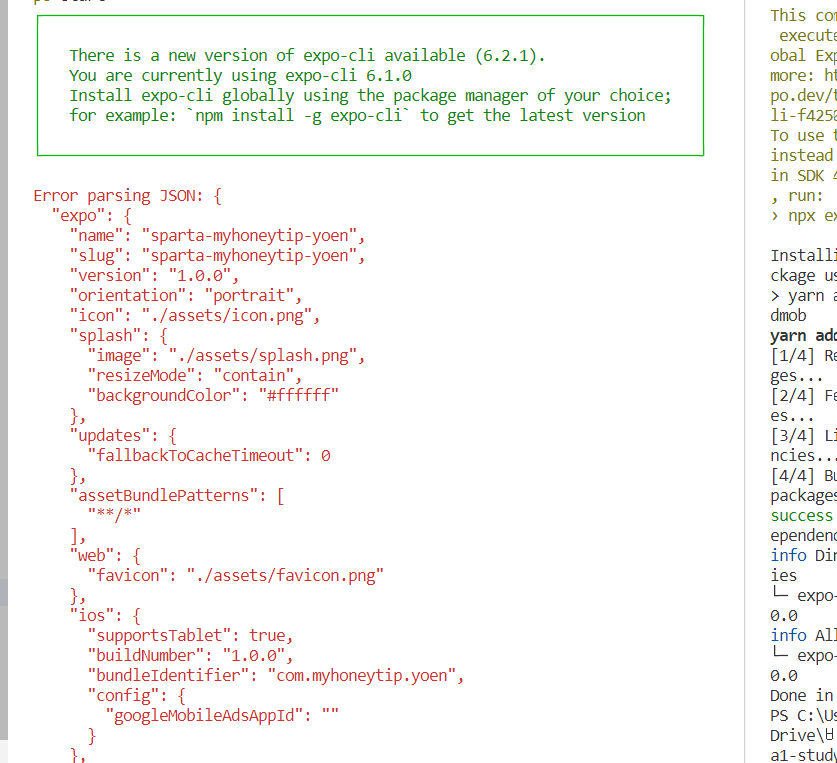Click the "supportsTablet": true line
837x763 pixels.
[x=191, y=635]
